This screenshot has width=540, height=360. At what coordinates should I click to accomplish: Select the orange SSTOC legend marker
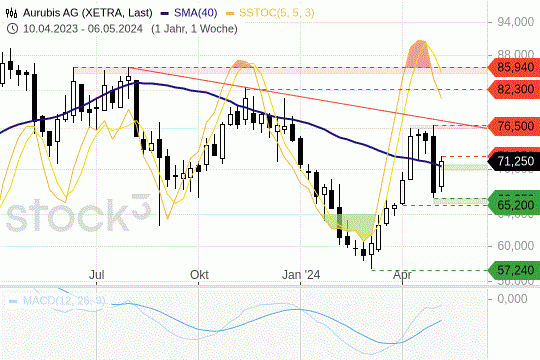coord(230,13)
